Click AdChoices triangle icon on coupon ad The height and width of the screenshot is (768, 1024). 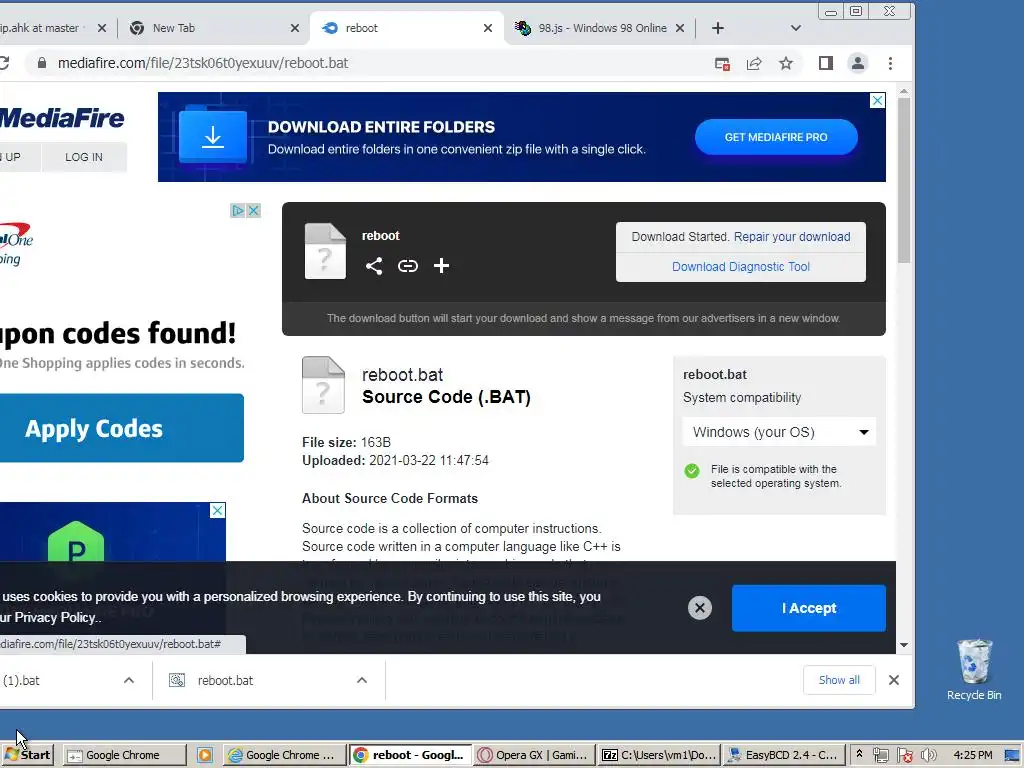point(238,210)
